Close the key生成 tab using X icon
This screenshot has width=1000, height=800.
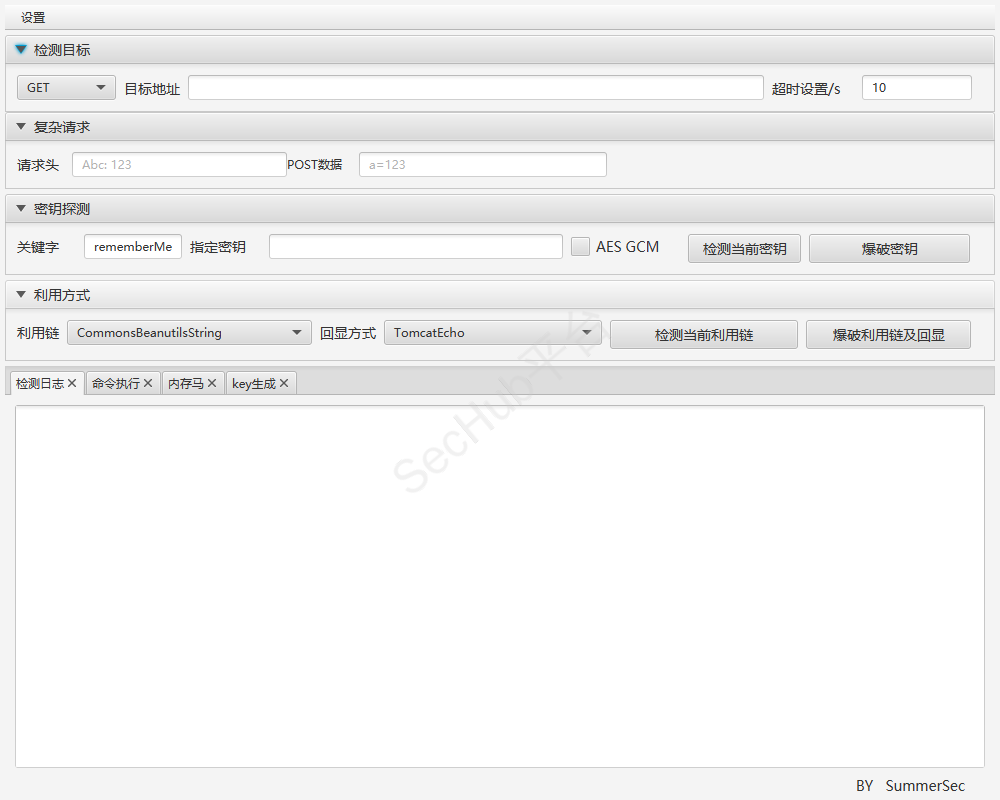click(284, 384)
